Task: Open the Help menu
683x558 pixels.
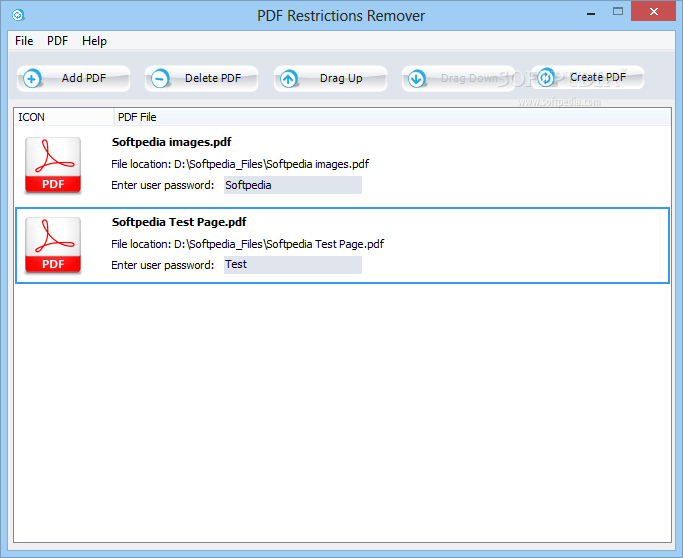Action: click(95, 41)
